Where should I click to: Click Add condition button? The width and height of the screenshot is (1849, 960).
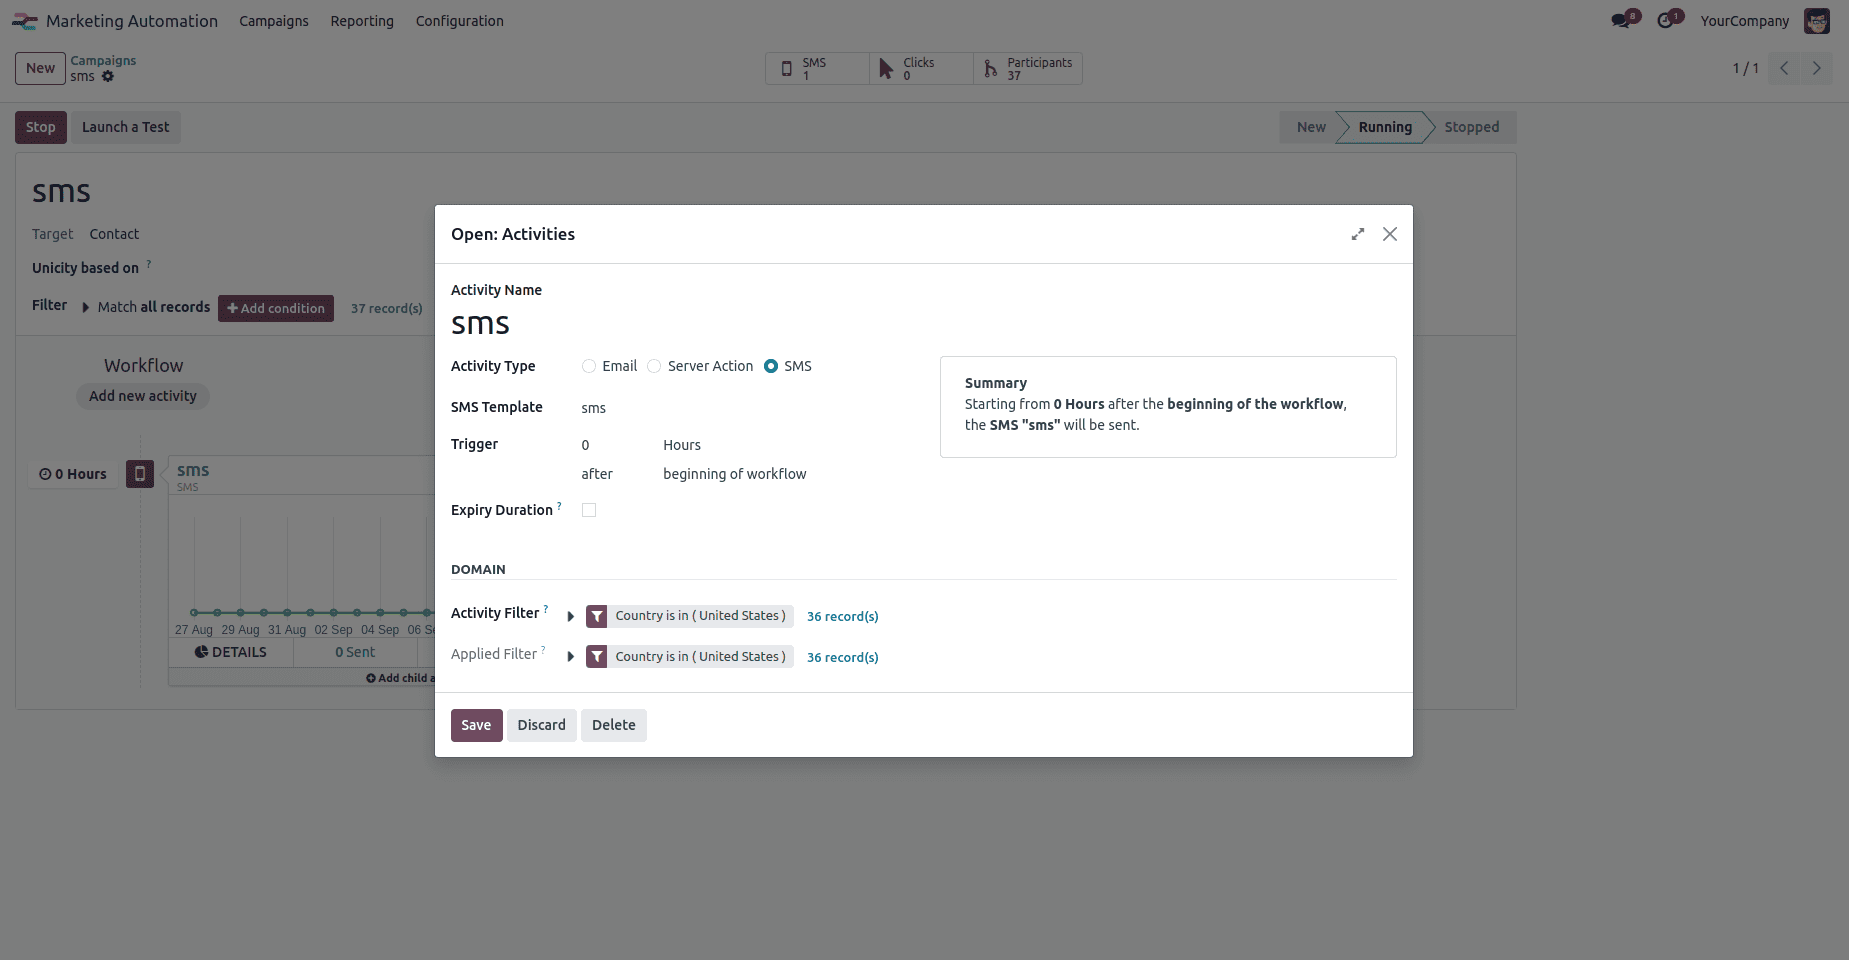(x=276, y=308)
